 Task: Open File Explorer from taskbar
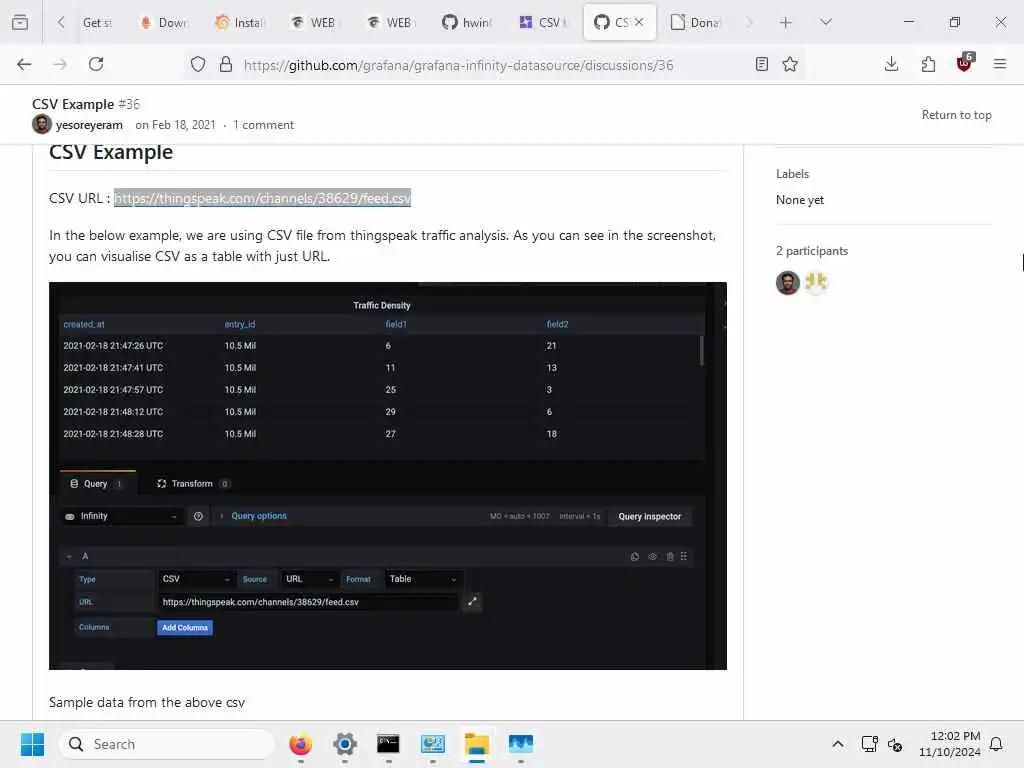(477, 744)
